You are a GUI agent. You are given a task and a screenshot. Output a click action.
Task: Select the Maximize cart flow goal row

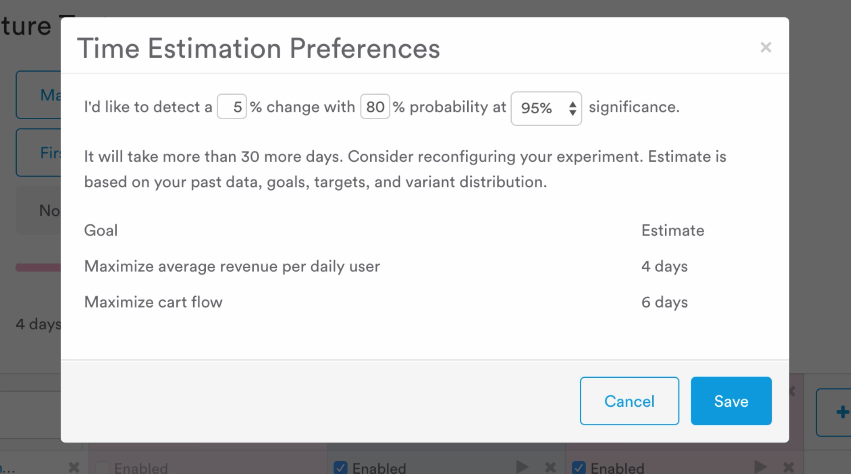click(x=425, y=302)
